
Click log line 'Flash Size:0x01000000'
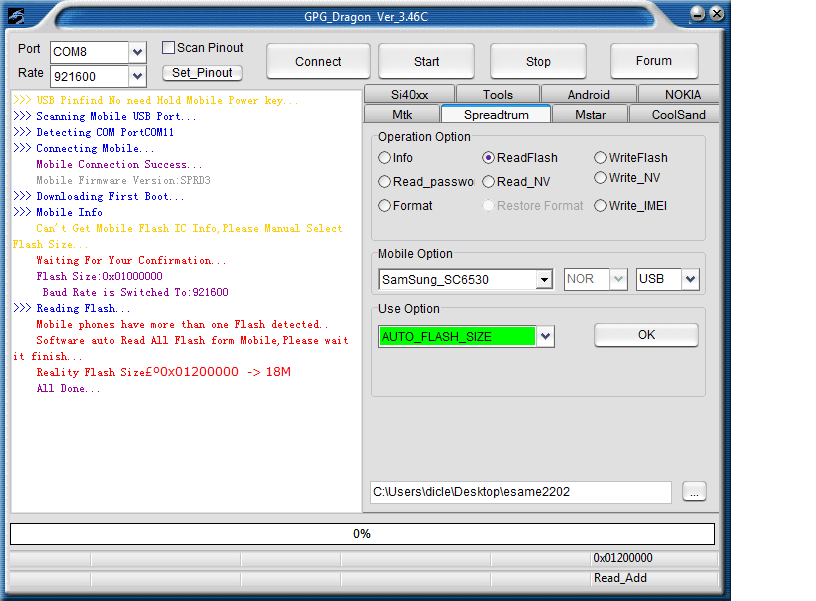pyautogui.click(x=99, y=276)
